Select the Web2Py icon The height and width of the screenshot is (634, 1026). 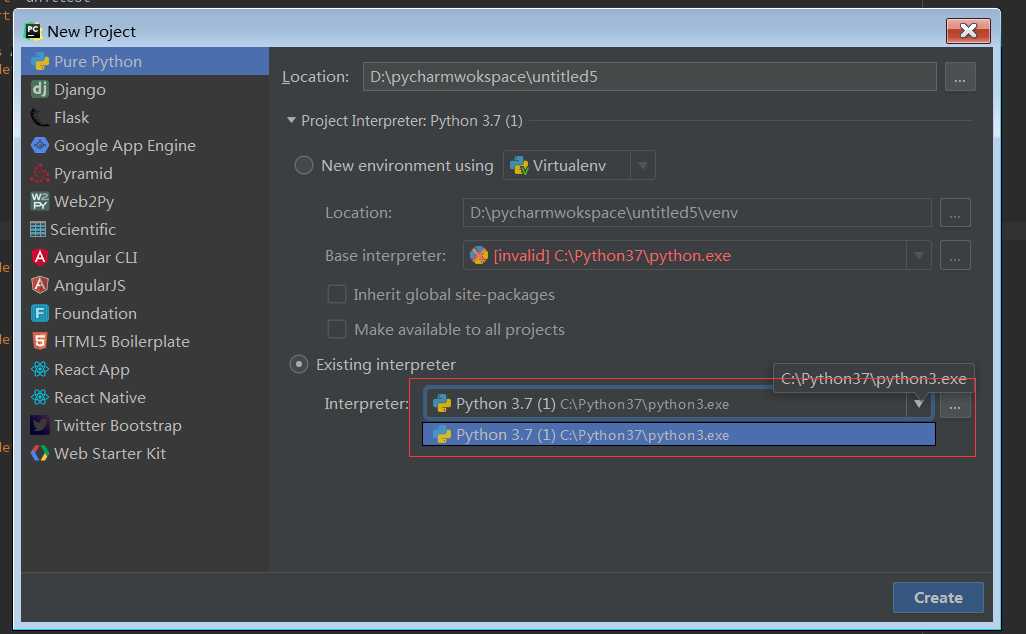click(x=39, y=201)
